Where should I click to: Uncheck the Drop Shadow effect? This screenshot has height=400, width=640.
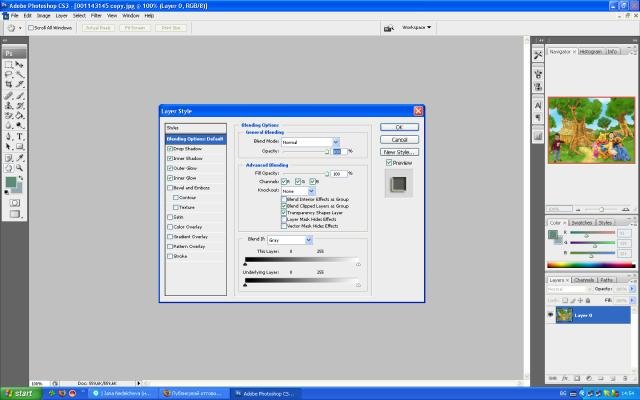(x=171, y=149)
